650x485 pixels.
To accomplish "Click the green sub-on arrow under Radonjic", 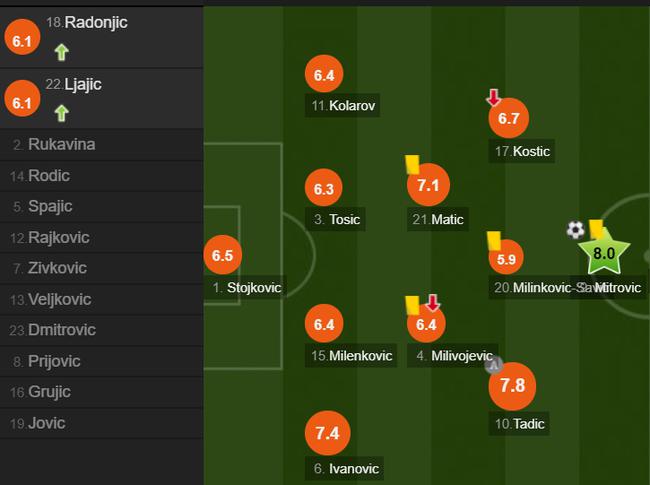I will point(61,52).
